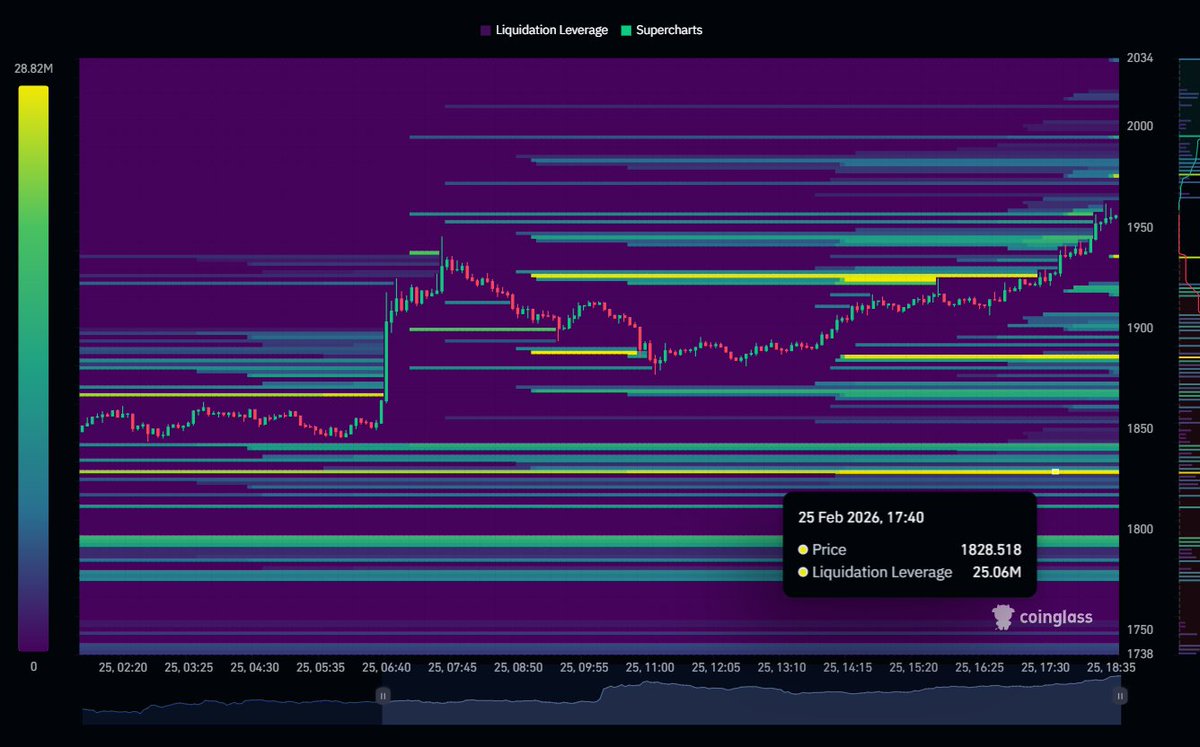Click the mini price overview chart under the time axis
1200x747 pixels.
click(601, 701)
